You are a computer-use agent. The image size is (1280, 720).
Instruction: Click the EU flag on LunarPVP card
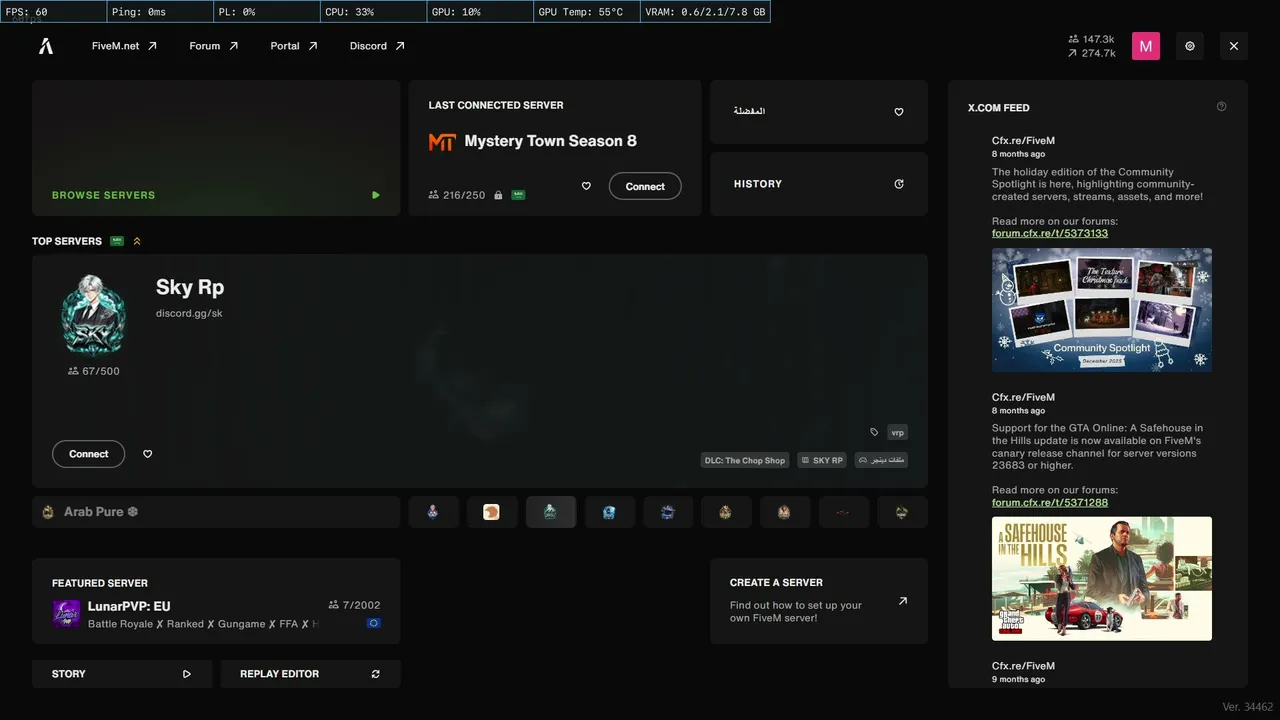[373, 623]
